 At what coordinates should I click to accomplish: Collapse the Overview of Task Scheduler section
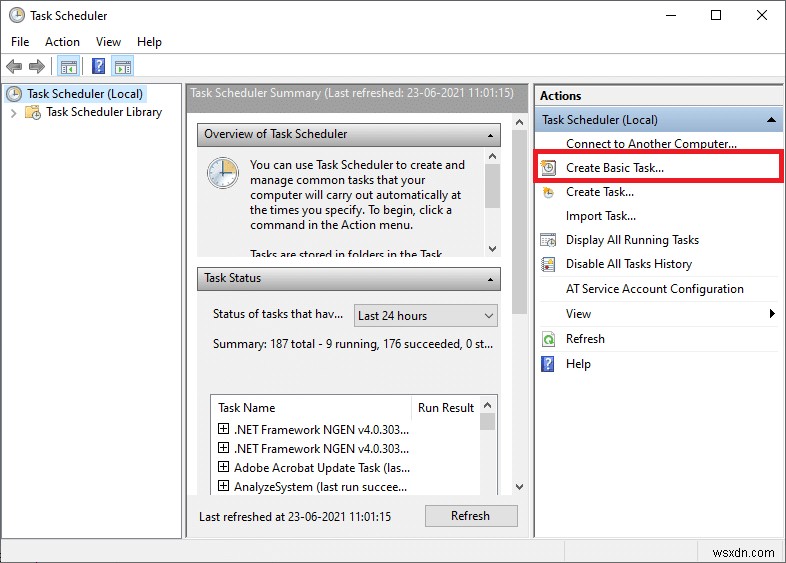pyautogui.click(x=490, y=135)
